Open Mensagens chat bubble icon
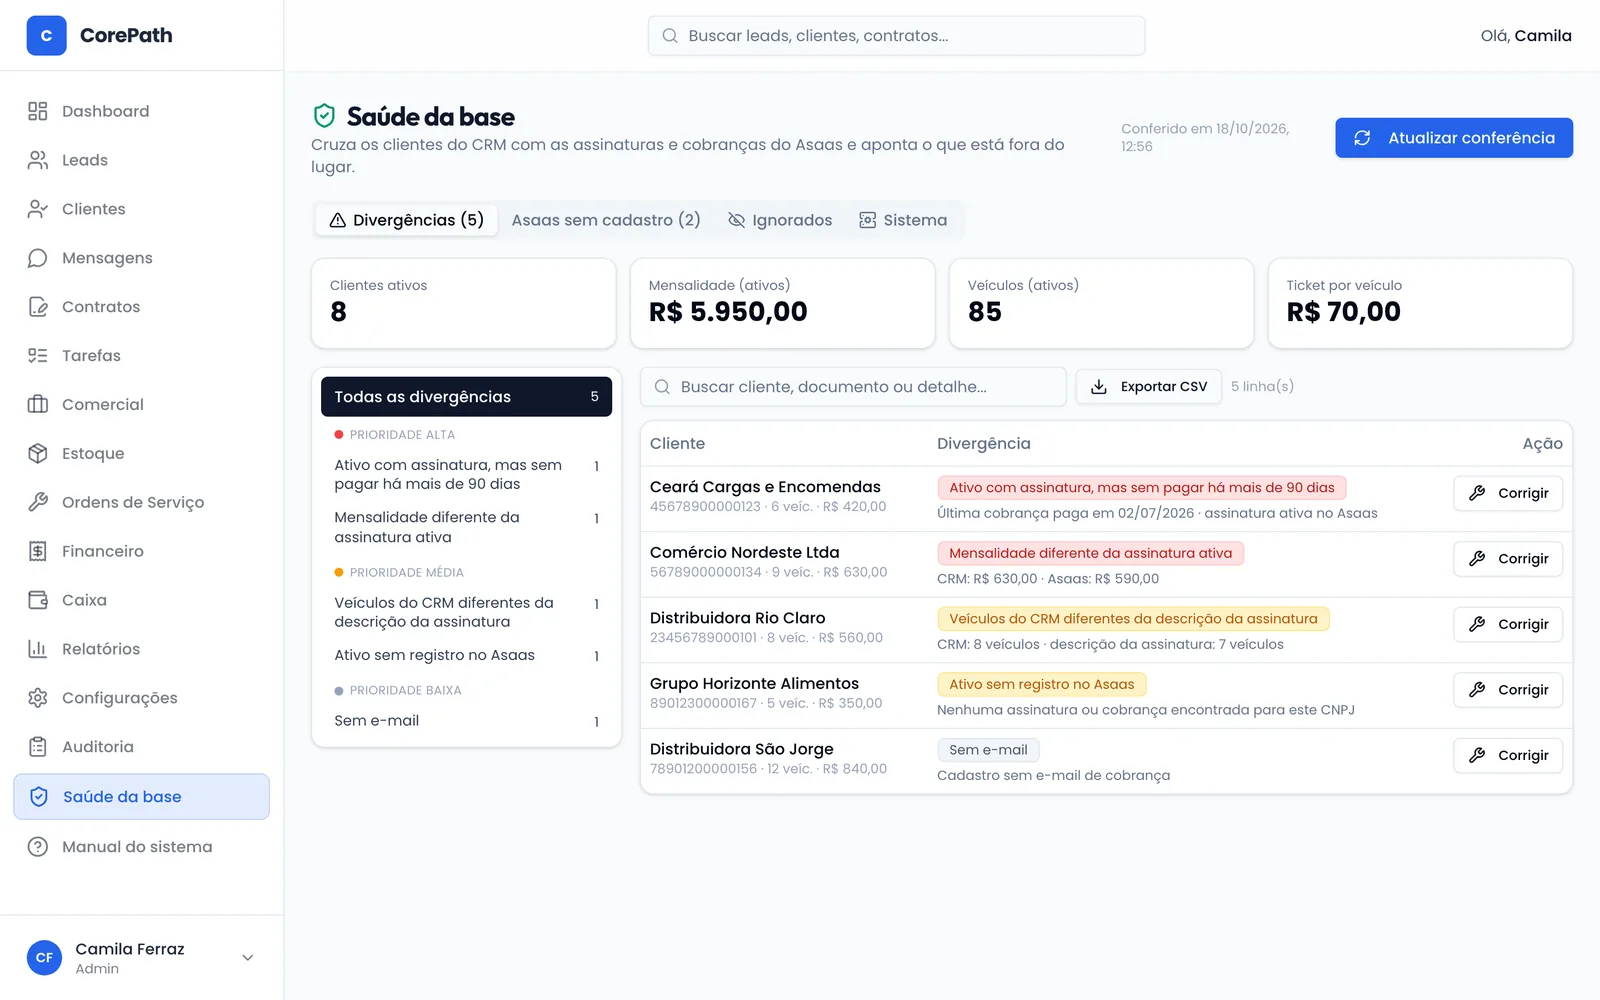The height and width of the screenshot is (1000, 1600). [38, 258]
